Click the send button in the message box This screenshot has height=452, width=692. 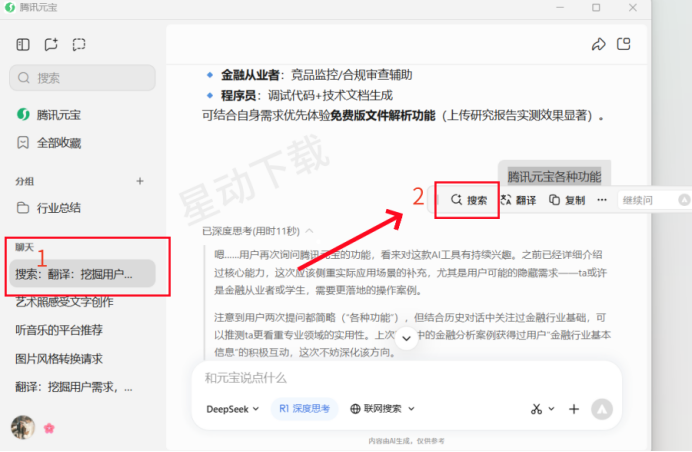(602, 409)
